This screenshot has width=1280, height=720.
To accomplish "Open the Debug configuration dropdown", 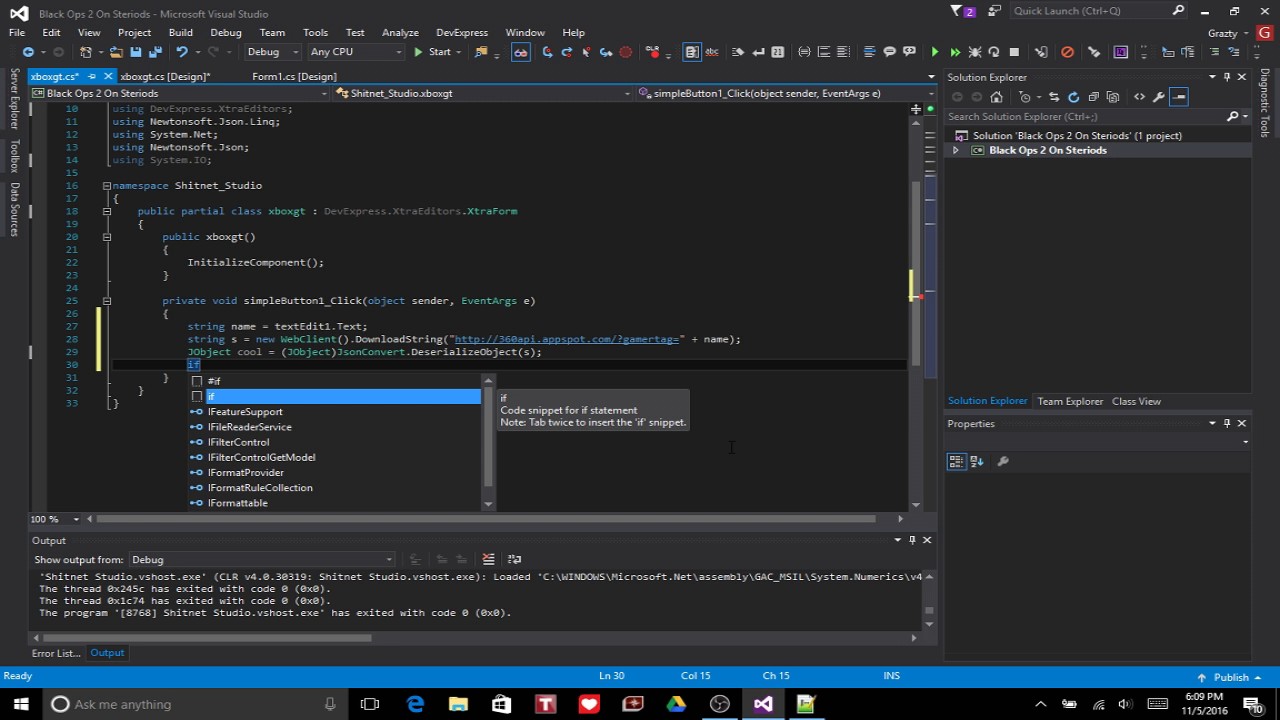I will tap(272, 52).
